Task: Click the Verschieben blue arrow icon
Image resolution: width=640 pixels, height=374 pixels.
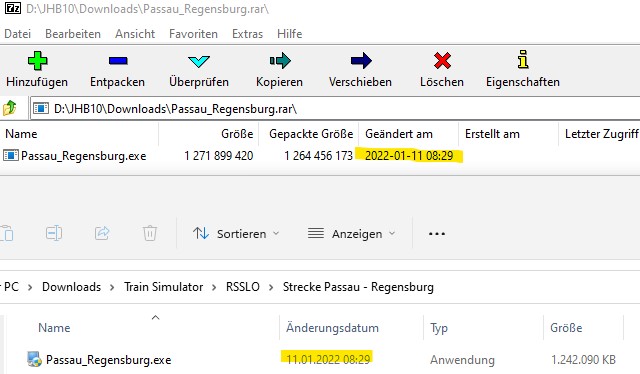Action: [361, 61]
